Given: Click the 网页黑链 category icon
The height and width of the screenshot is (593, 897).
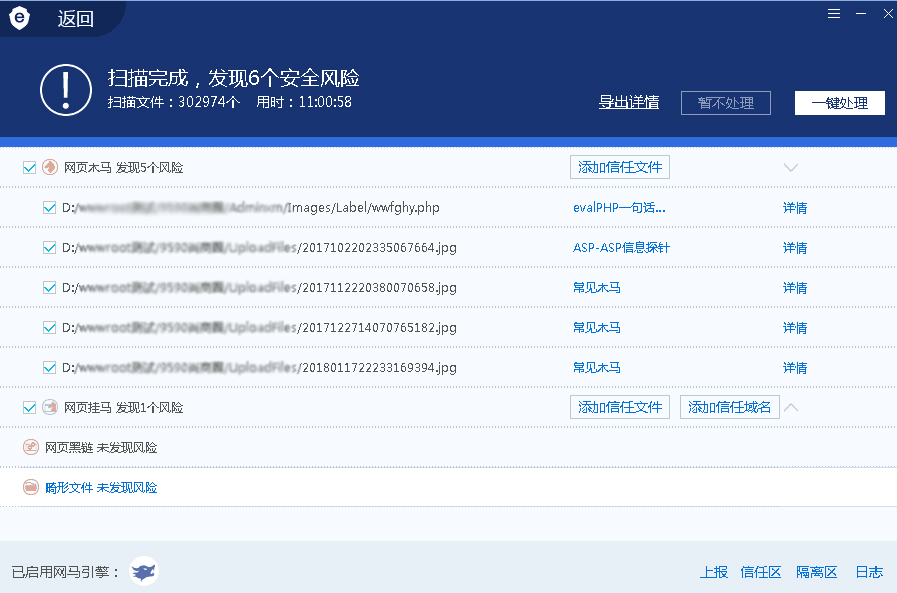Looking at the screenshot, I should tap(31, 448).
